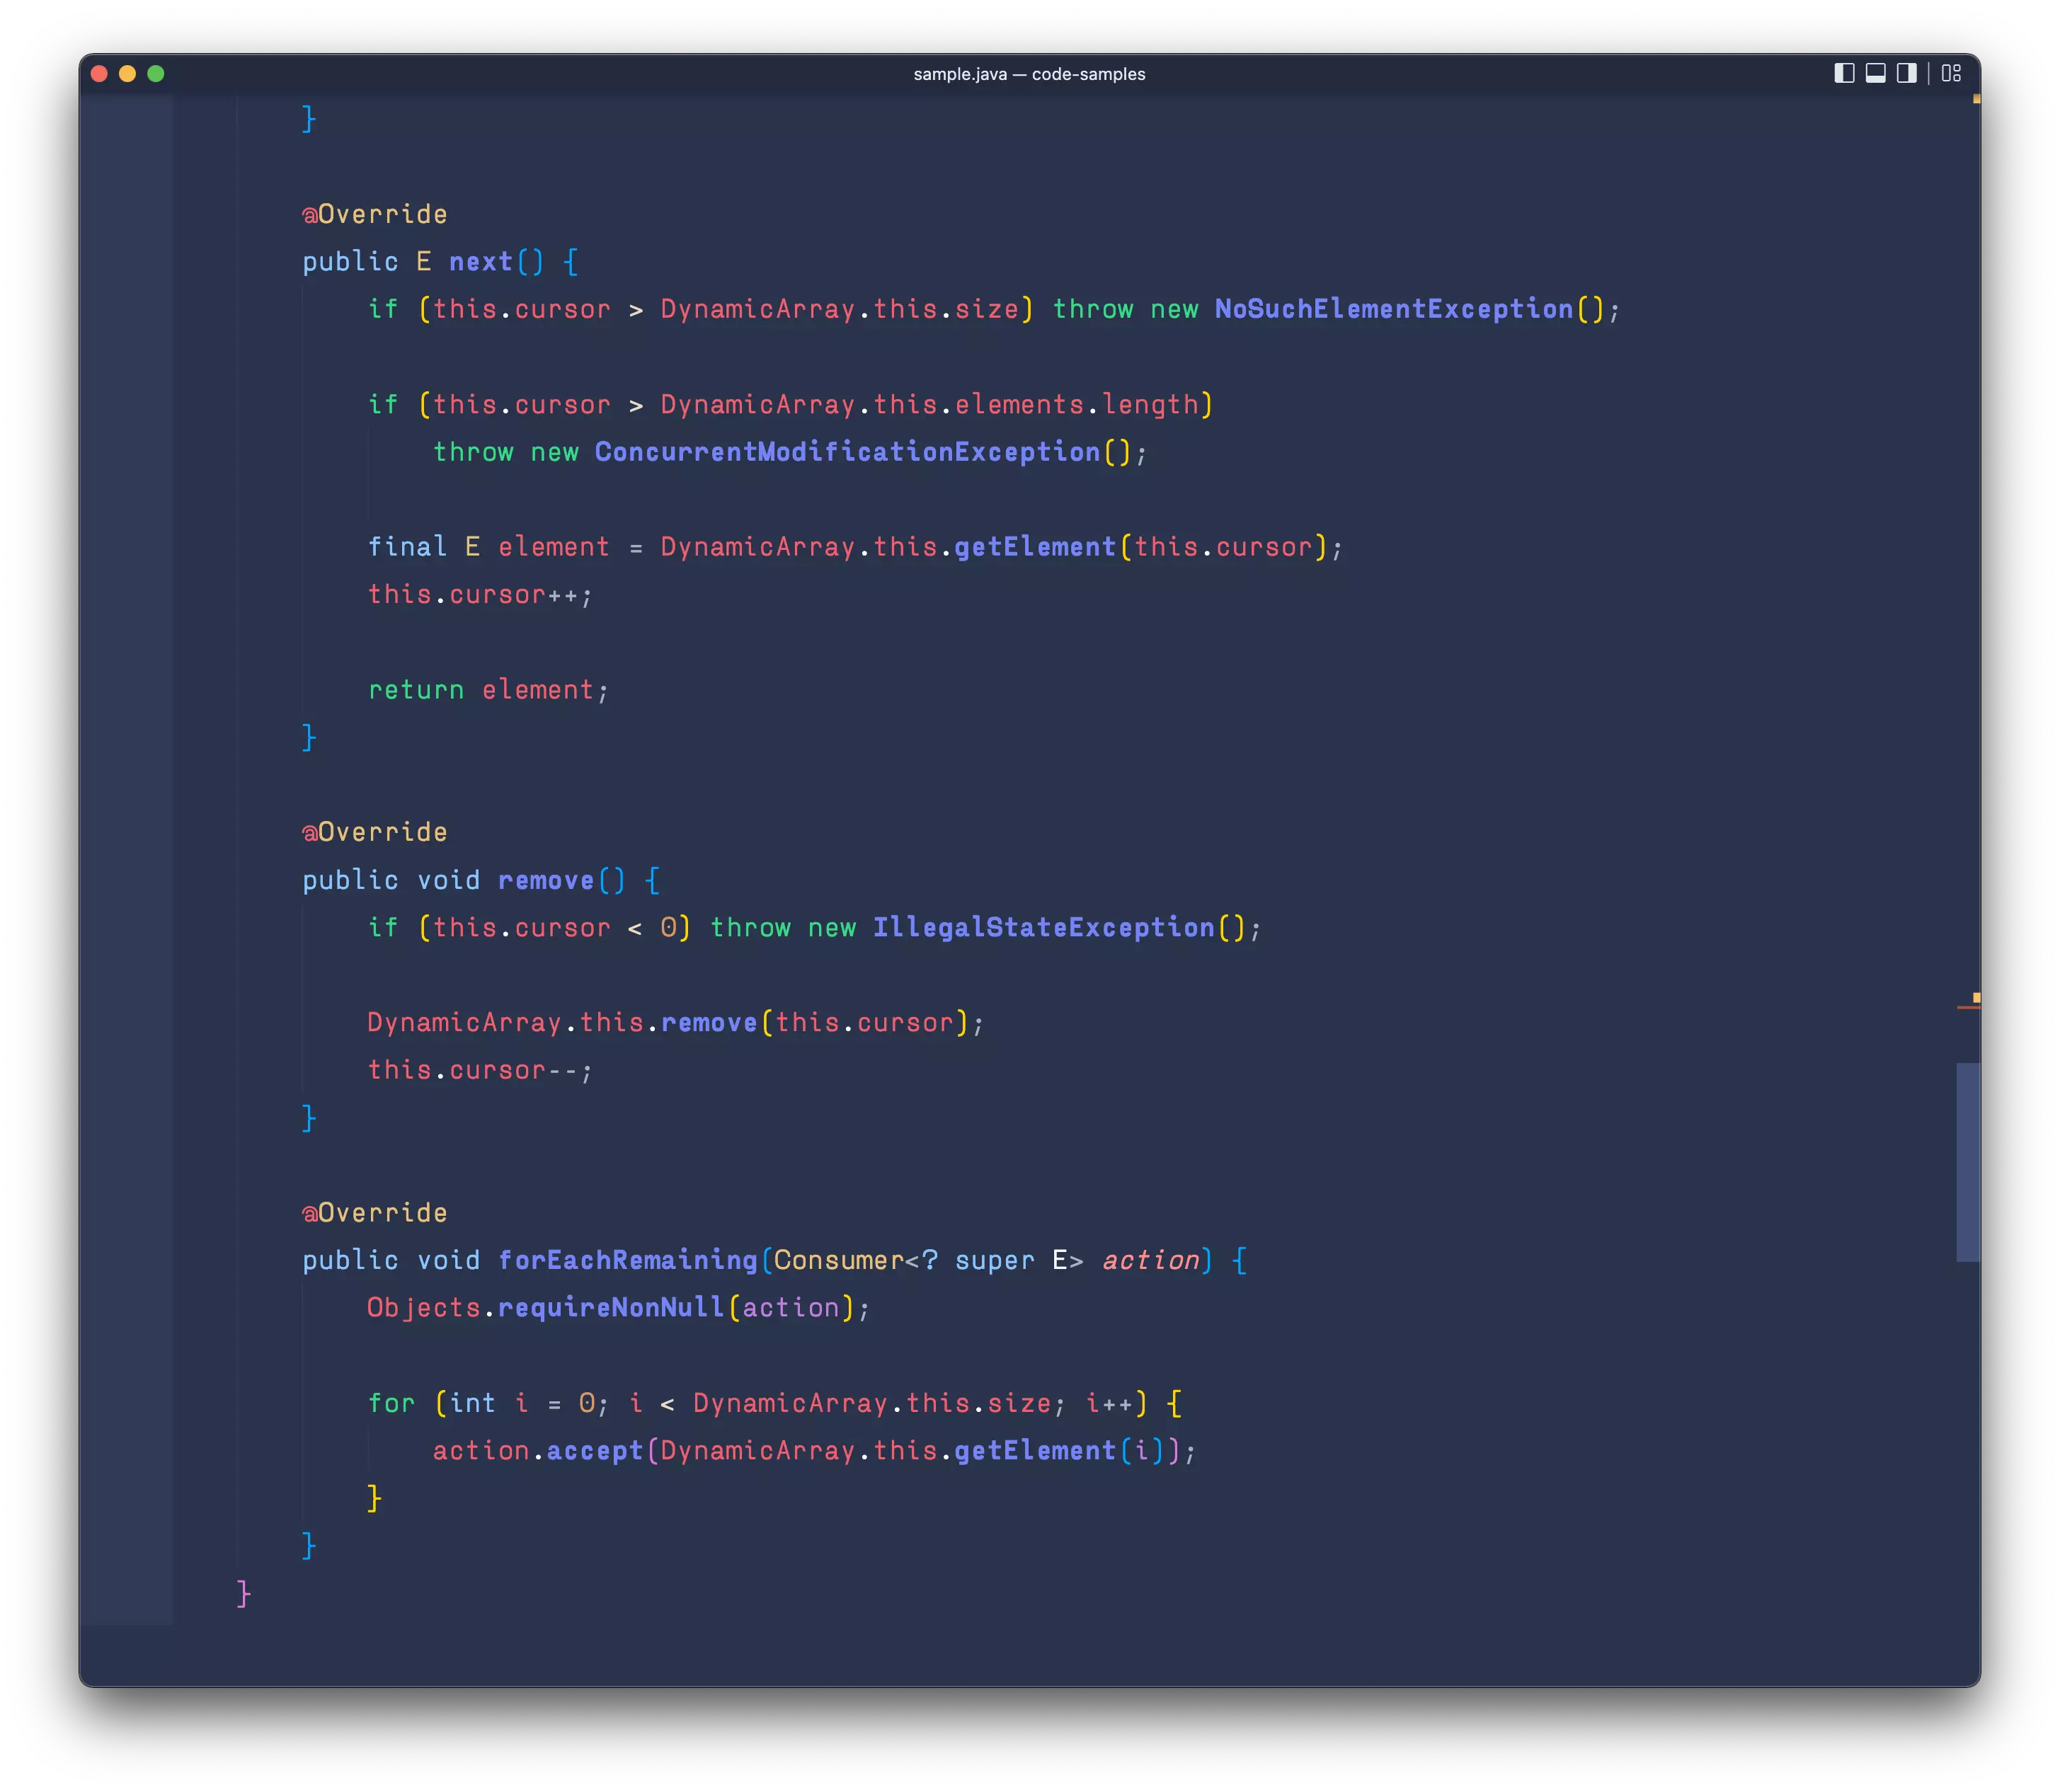The height and width of the screenshot is (1792, 2060).
Task: Toggle the primary sidebar layout icon
Action: pos(1844,73)
